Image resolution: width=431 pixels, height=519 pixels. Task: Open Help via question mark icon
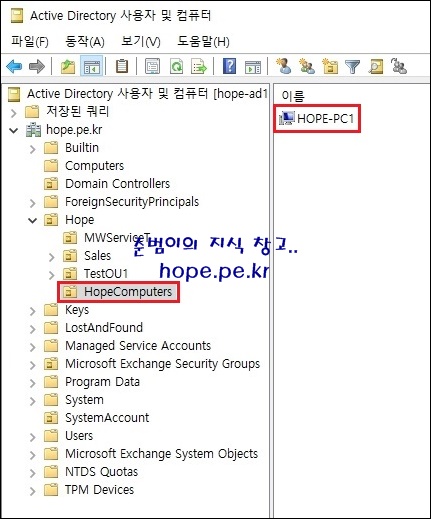229,66
